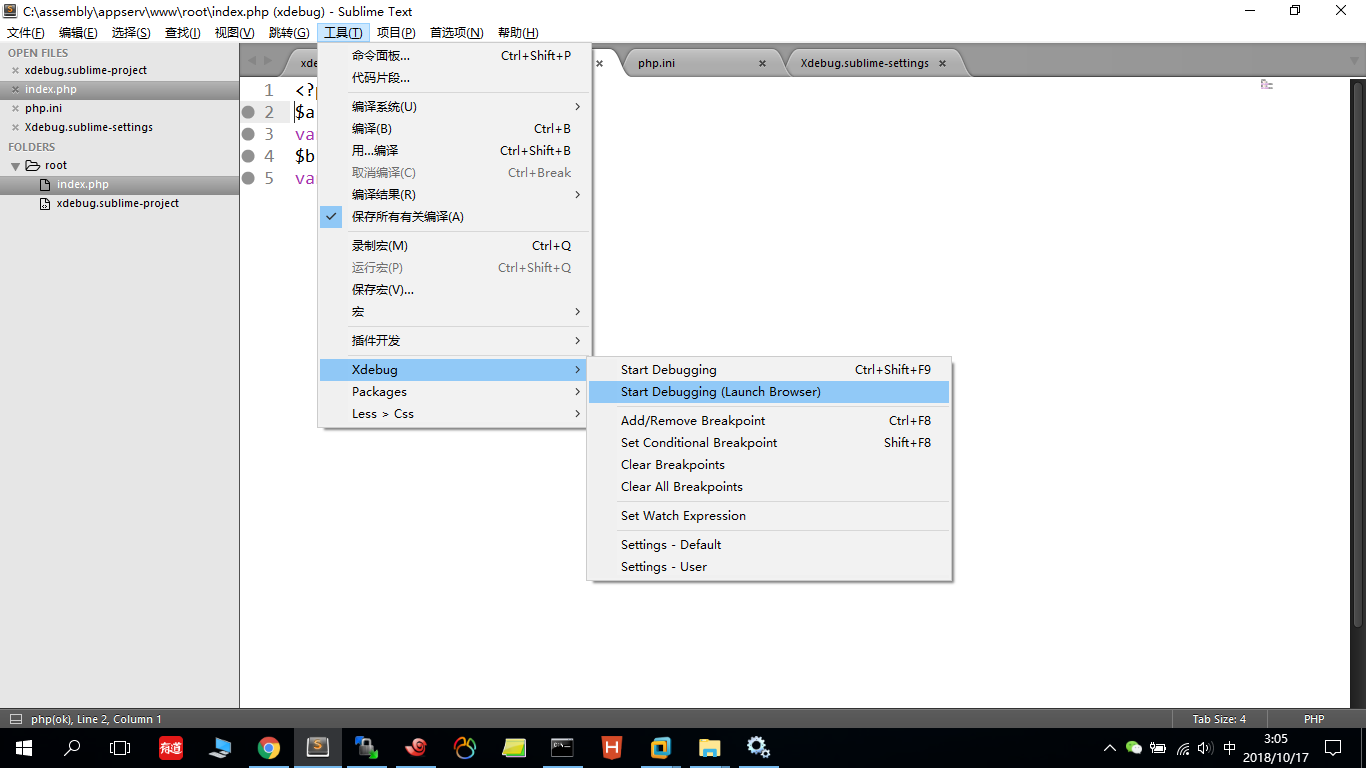Choose Clear Breakpoints
This screenshot has height=768, width=1366.
tap(769, 465)
